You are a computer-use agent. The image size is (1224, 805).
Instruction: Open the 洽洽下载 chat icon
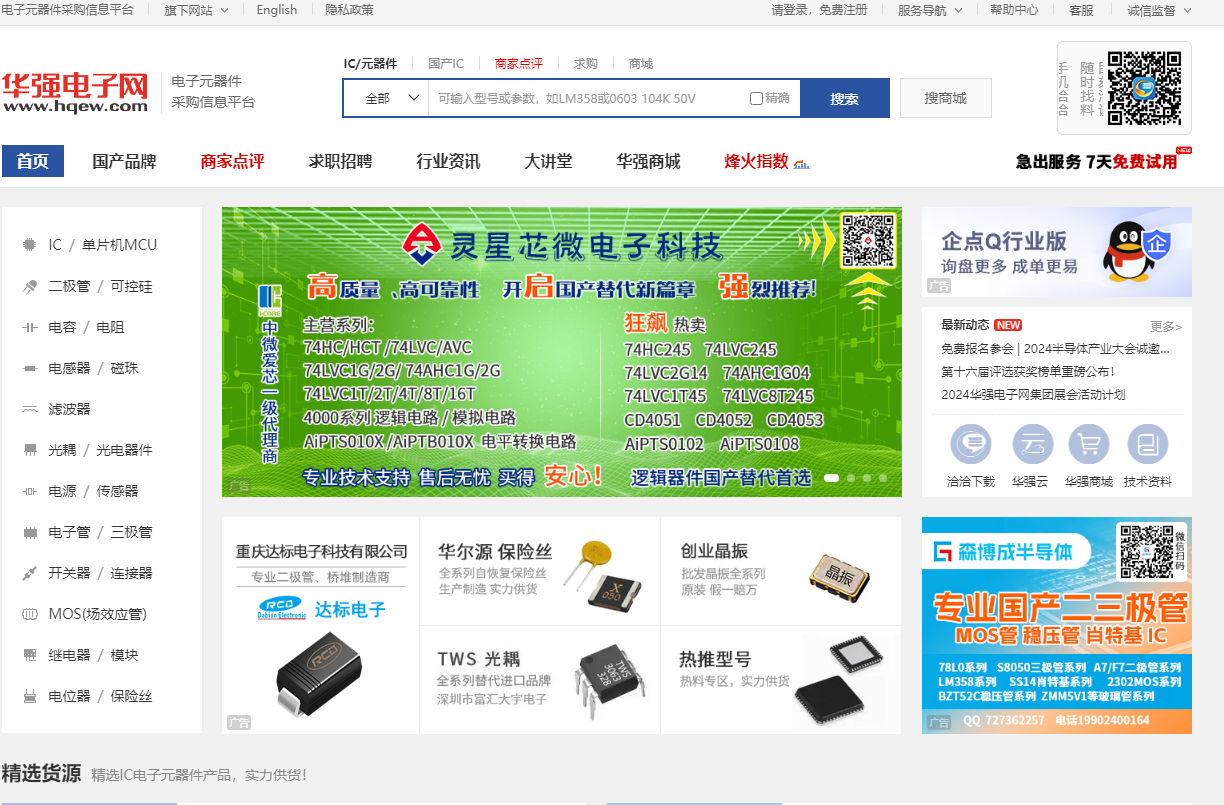pyautogui.click(x=971, y=445)
